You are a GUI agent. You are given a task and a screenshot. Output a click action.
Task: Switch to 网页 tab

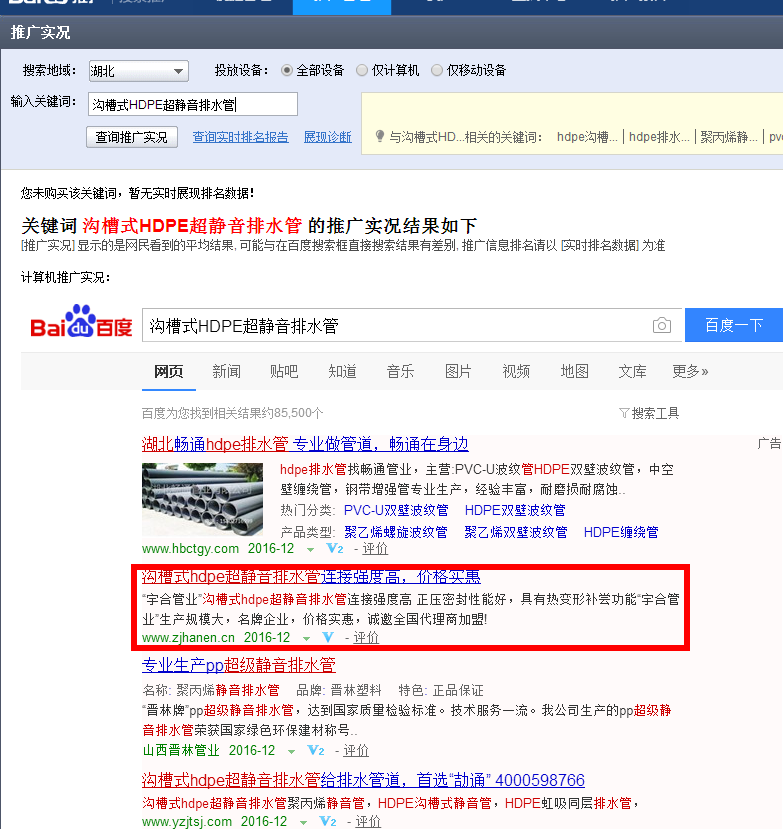pos(169,372)
